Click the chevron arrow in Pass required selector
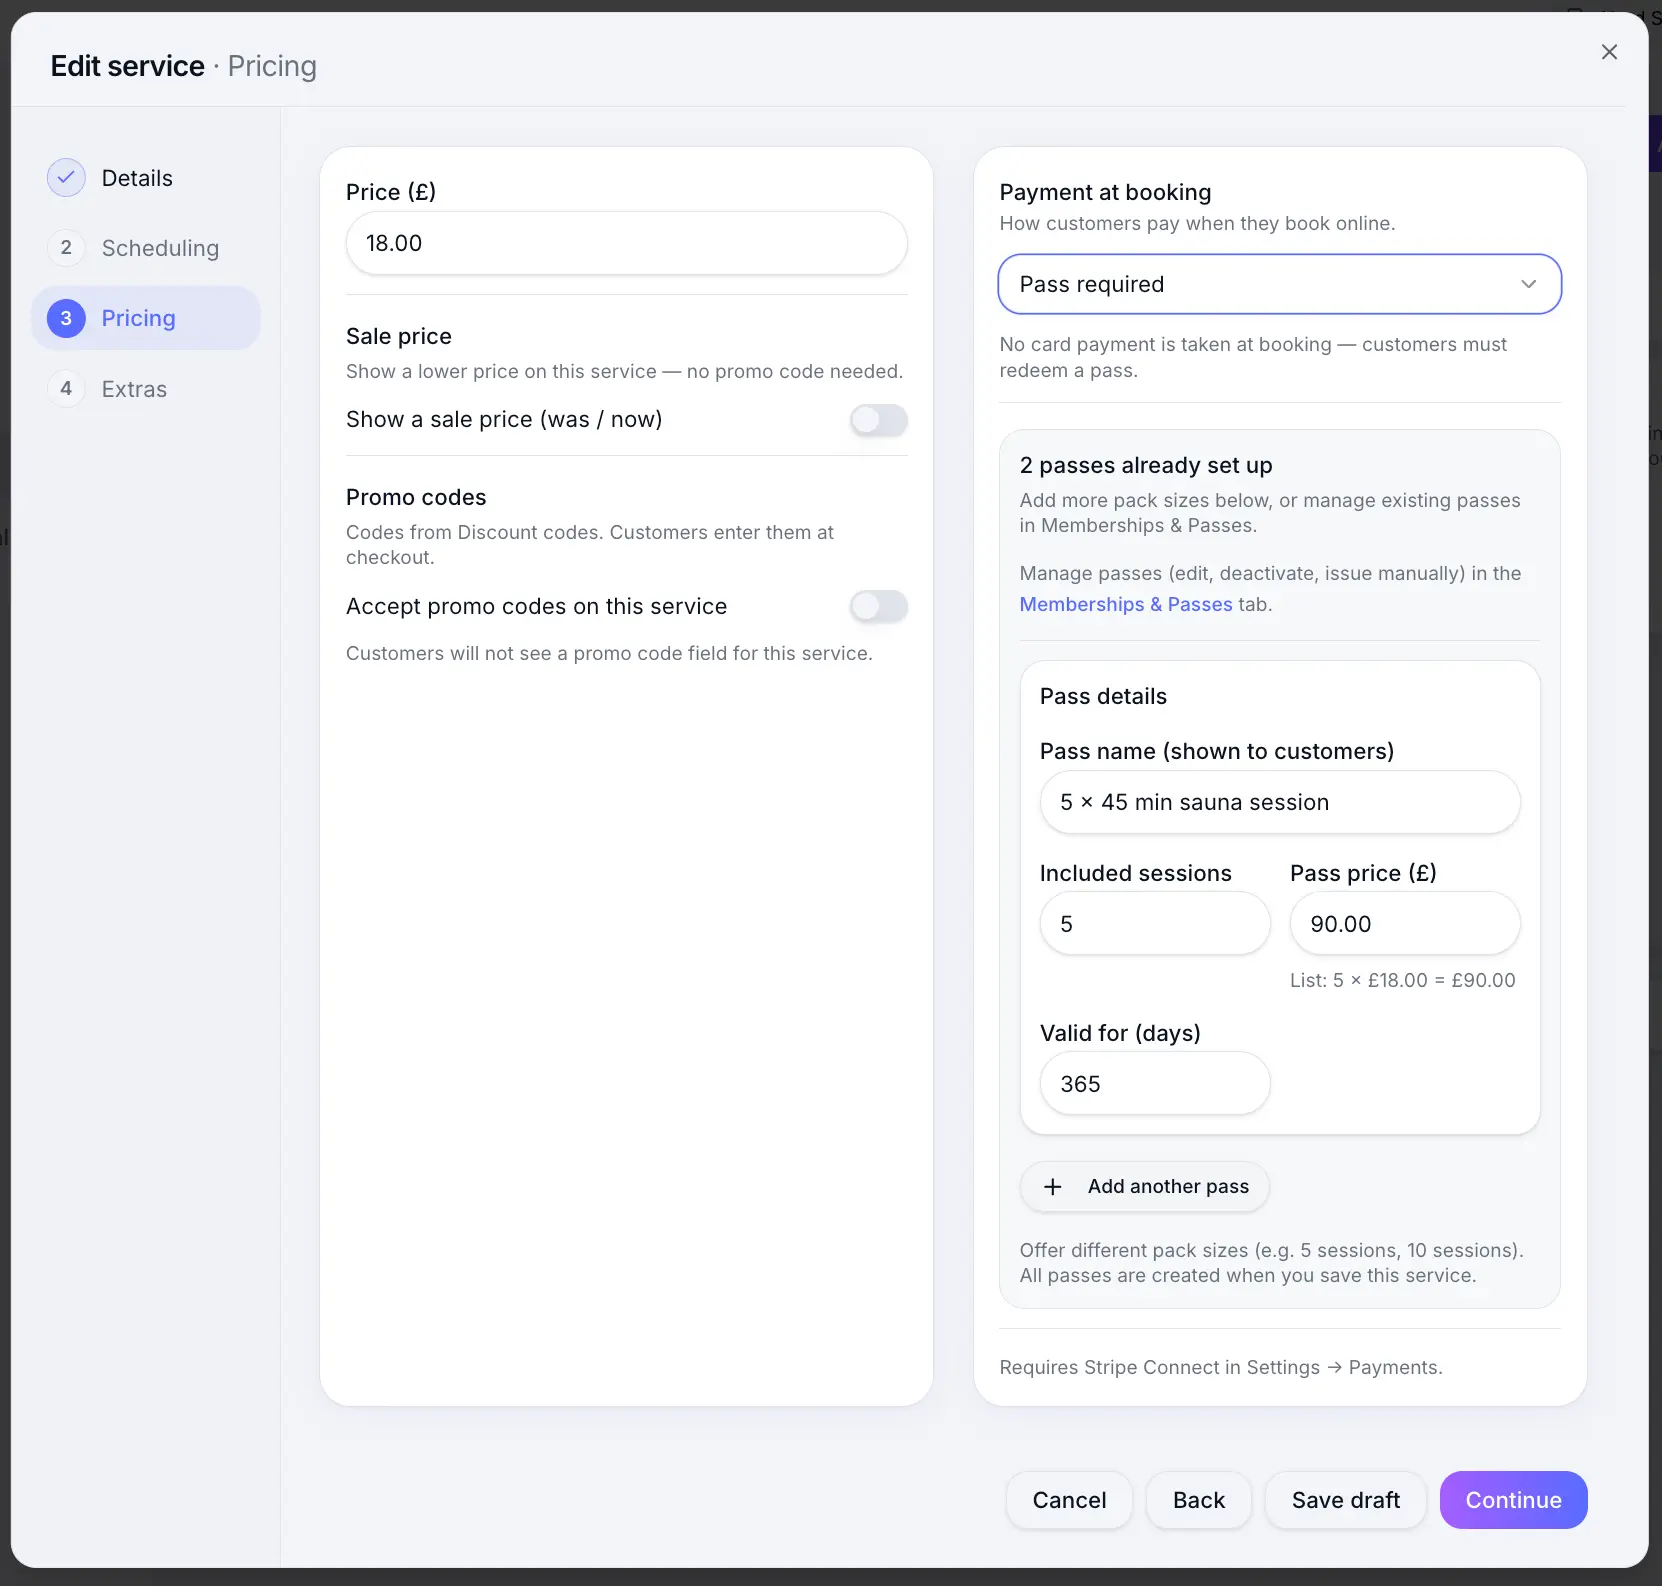The image size is (1662, 1586). (x=1528, y=284)
